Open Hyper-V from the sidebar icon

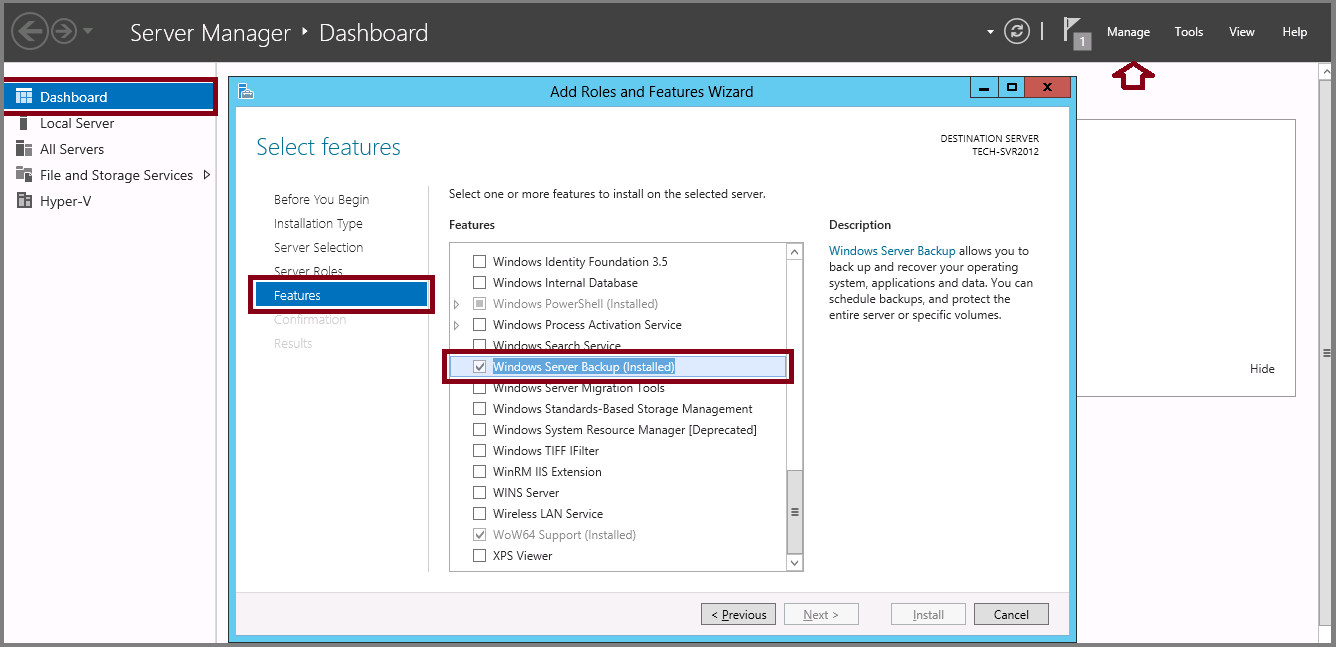[24, 201]
